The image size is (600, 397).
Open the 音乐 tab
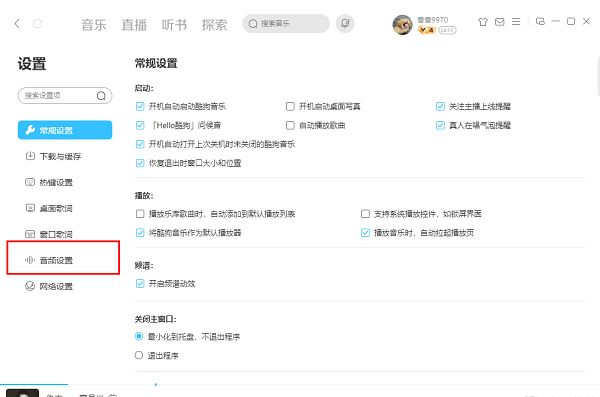94,25
